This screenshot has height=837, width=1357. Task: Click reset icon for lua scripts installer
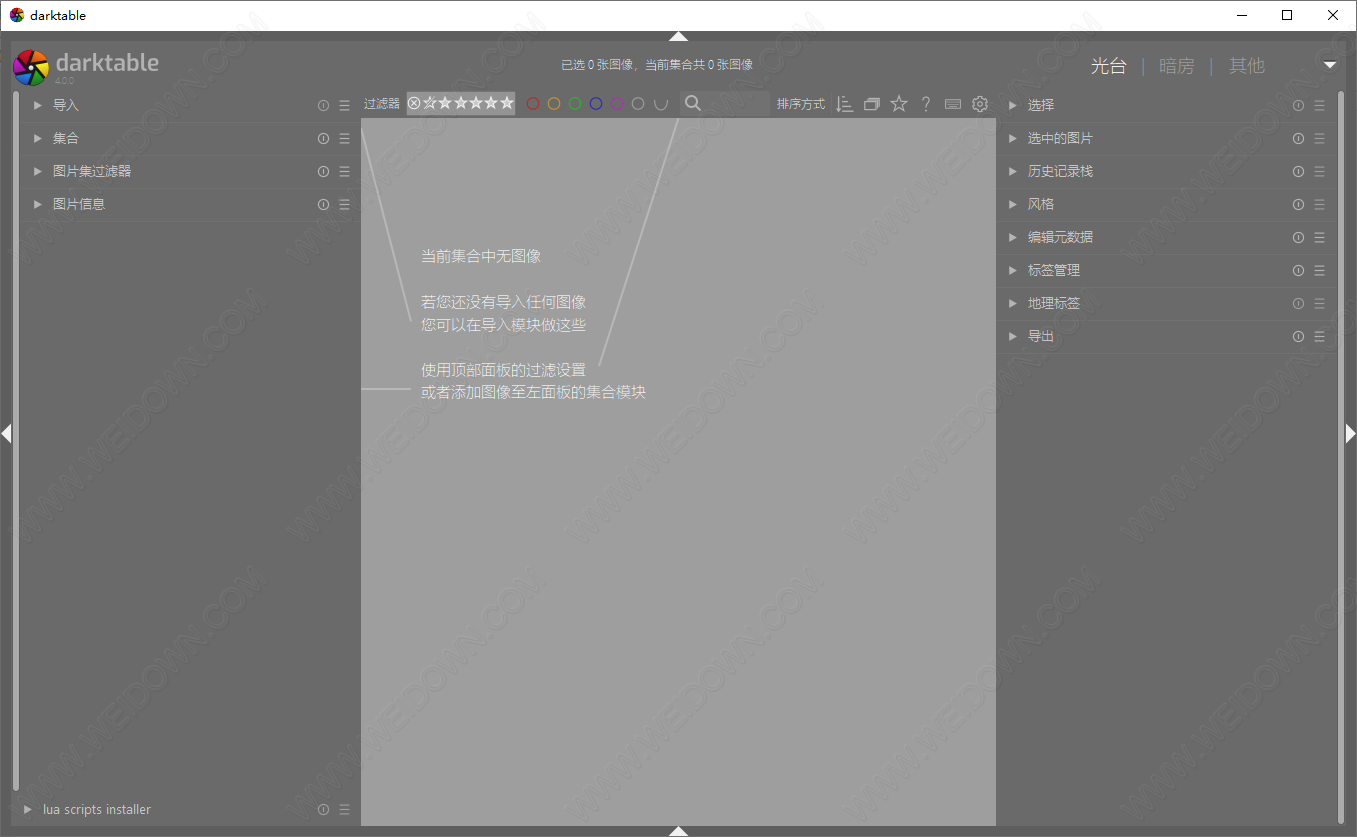(x=323, y=809)
